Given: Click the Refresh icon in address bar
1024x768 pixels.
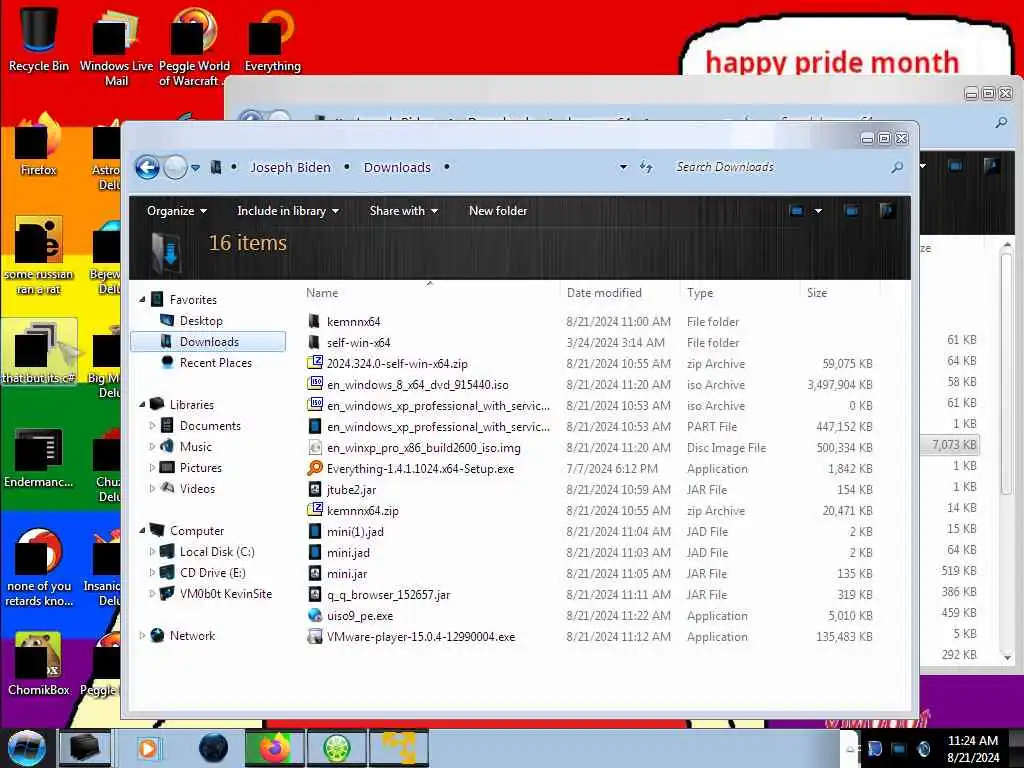Looking at the screenshot, I should coord(647,167).
